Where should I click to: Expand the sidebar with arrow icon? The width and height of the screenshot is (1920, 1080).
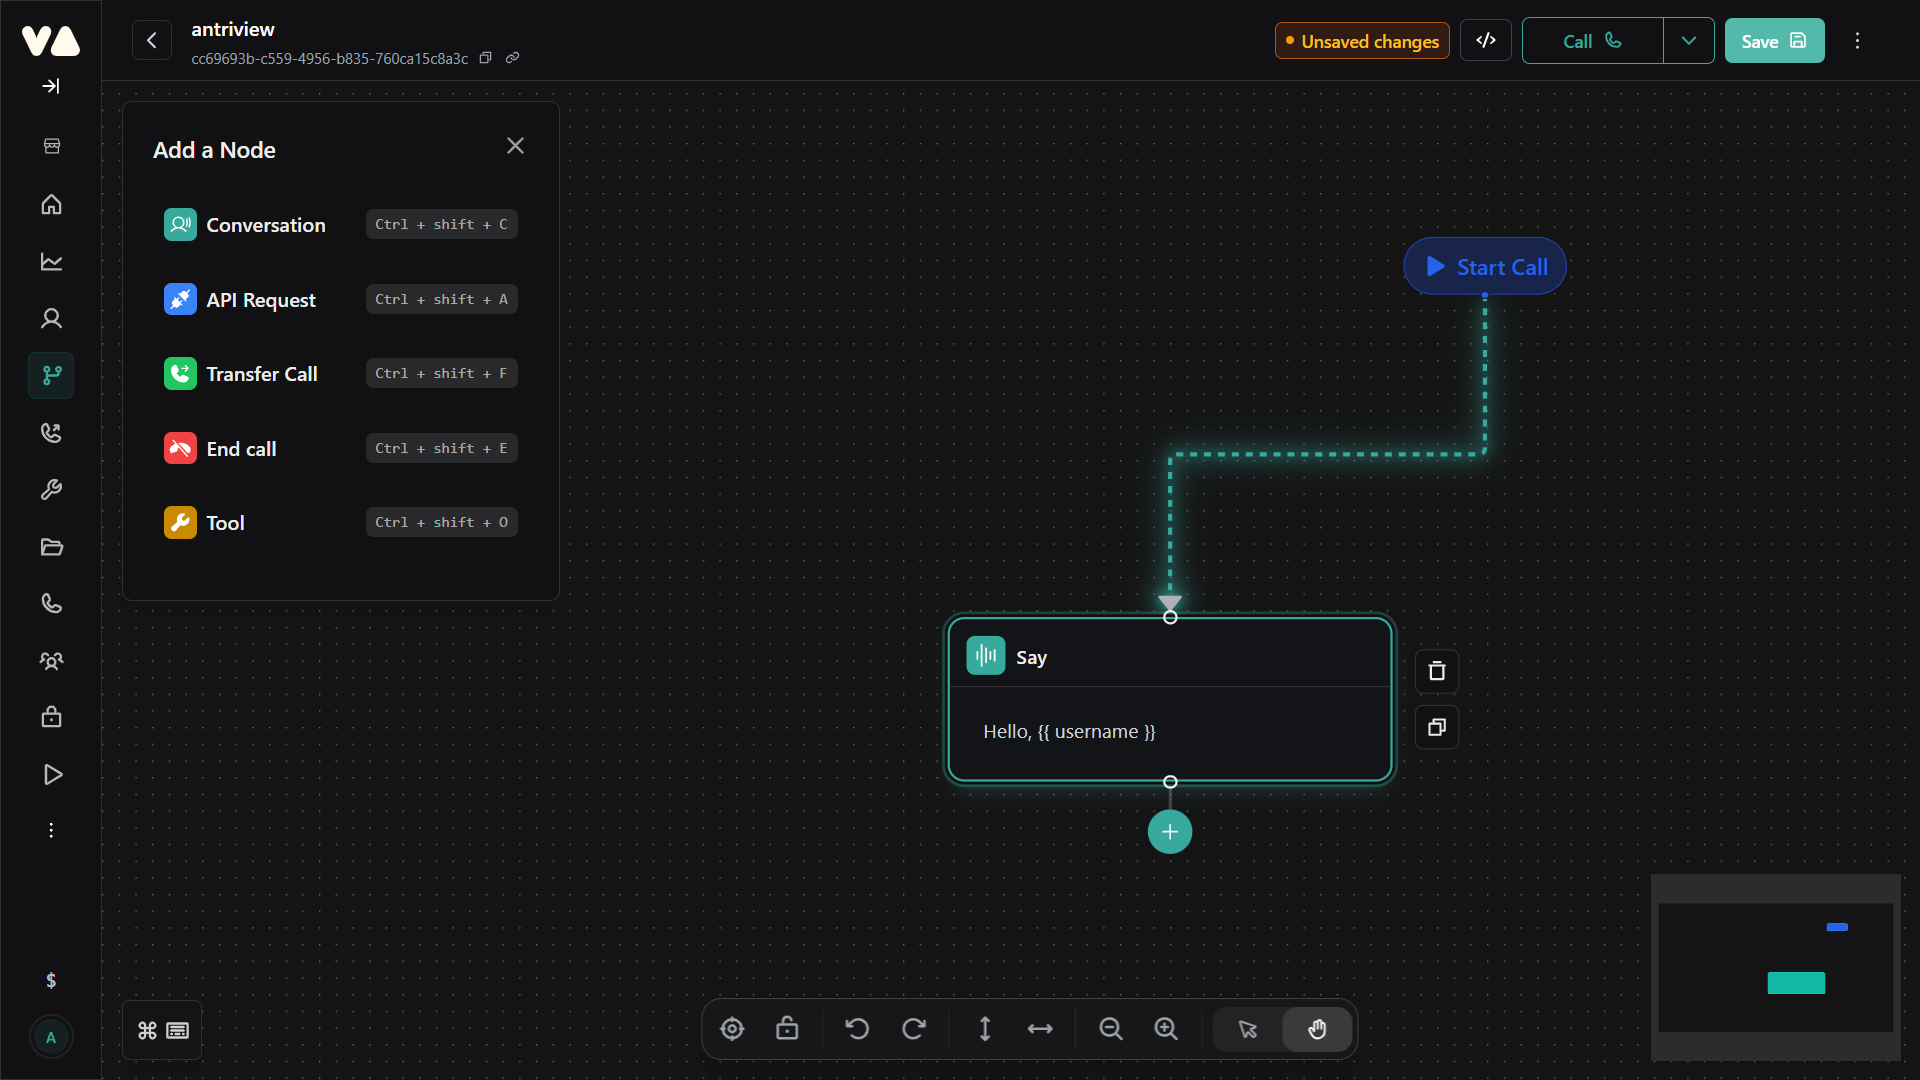(x=51, y=86)
